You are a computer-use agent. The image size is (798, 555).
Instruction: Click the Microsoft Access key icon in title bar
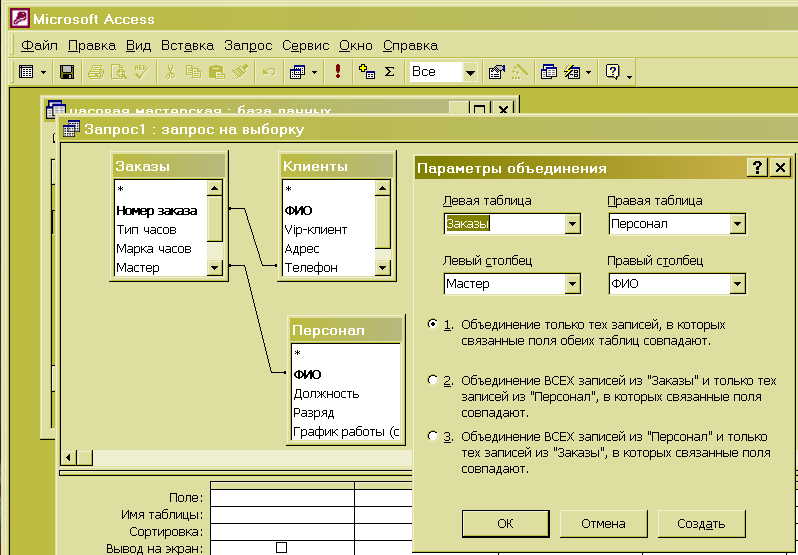(20, 19)
